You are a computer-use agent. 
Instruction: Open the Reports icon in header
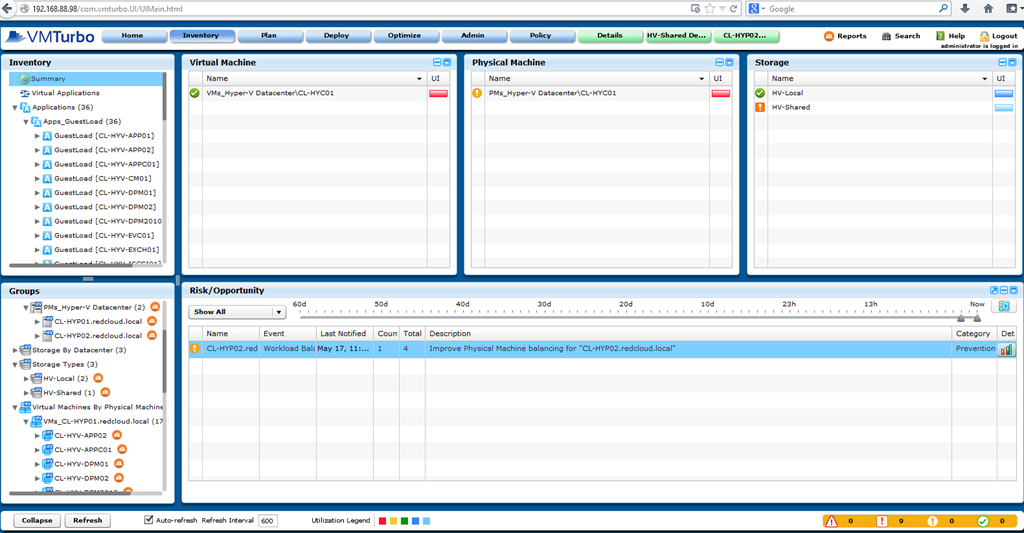829,36
